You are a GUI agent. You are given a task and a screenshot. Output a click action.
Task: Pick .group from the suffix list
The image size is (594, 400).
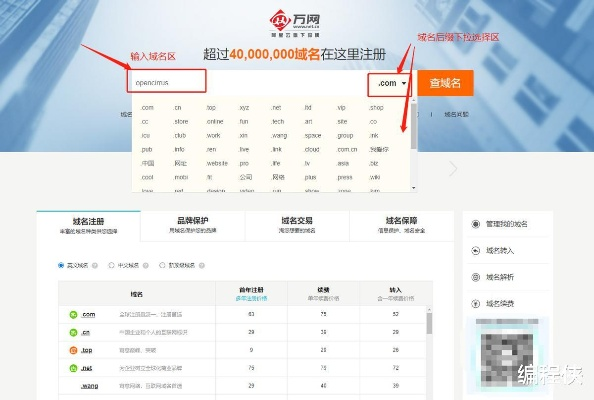(344, 136)
